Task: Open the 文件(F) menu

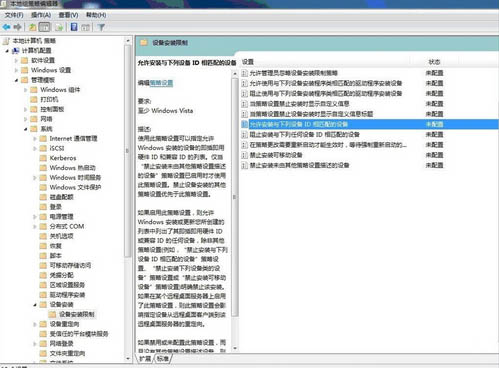Action: (14, 15)
